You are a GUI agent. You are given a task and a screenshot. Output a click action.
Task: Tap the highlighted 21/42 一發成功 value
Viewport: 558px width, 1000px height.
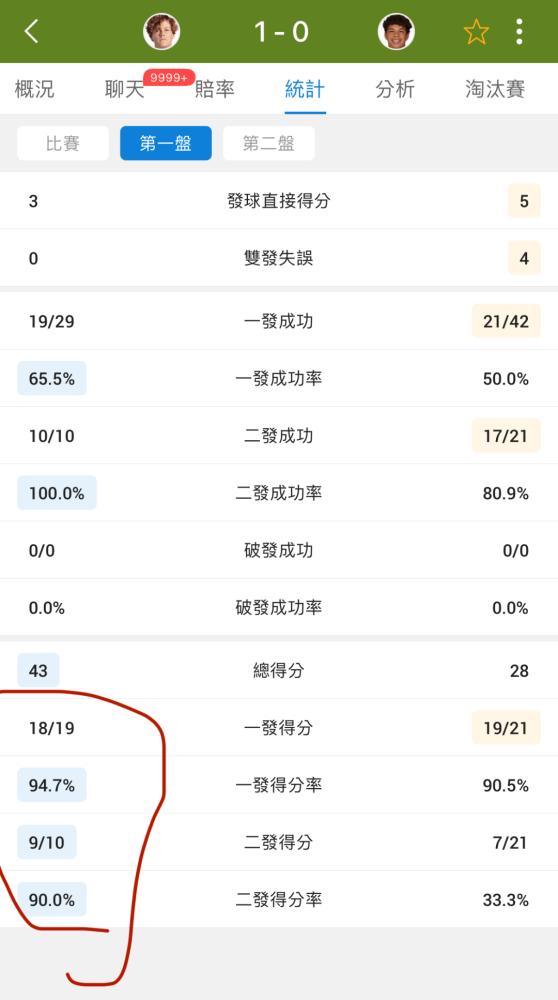click(506, 321)
